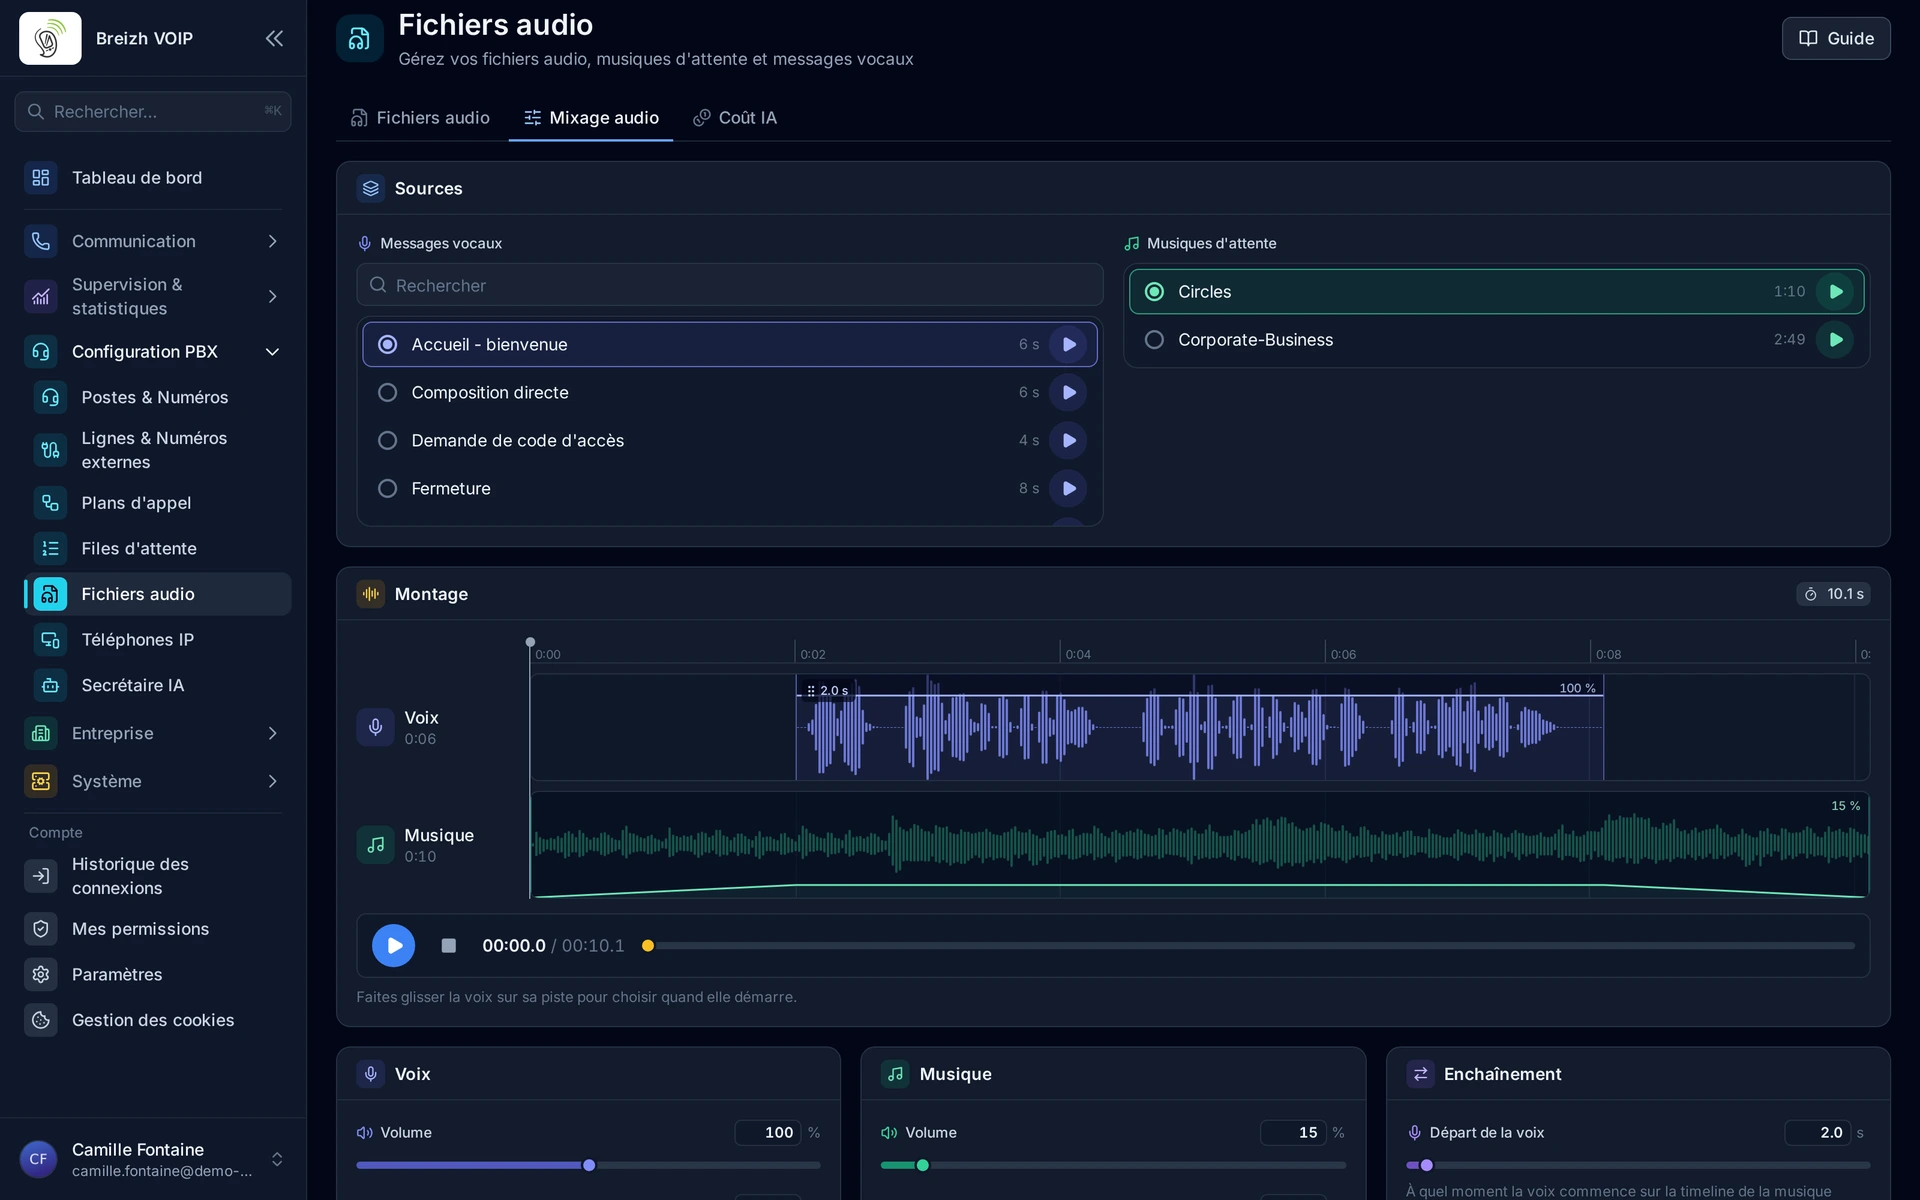This screenshot has width=1920, height=1200.
Task: Adjust the Voix volume slider handle
Action: tap(589, 1165)
